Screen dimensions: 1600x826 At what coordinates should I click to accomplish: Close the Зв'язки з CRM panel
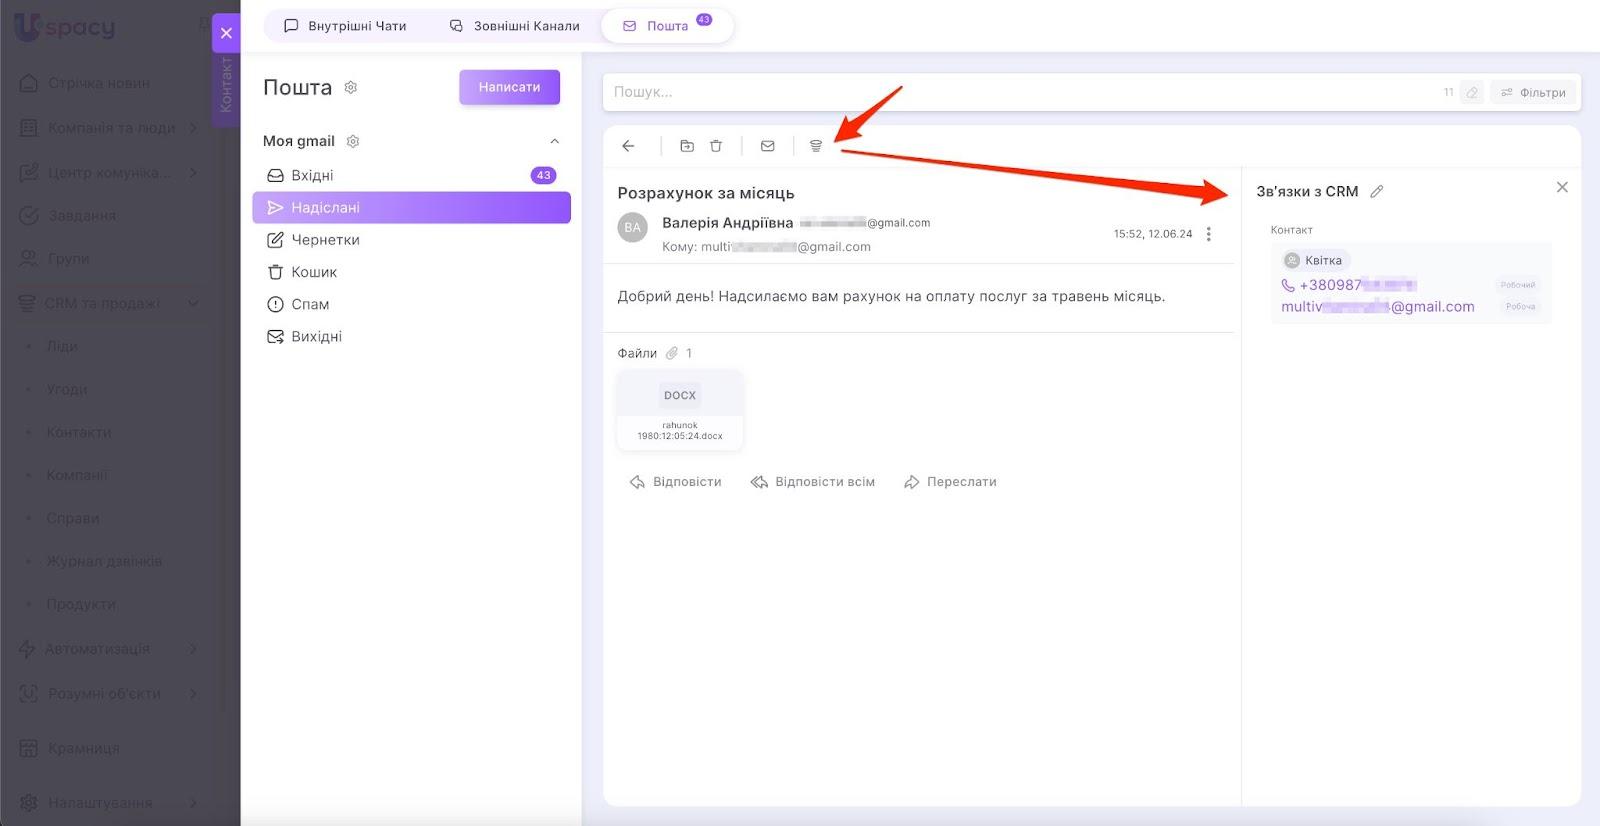1562,187
